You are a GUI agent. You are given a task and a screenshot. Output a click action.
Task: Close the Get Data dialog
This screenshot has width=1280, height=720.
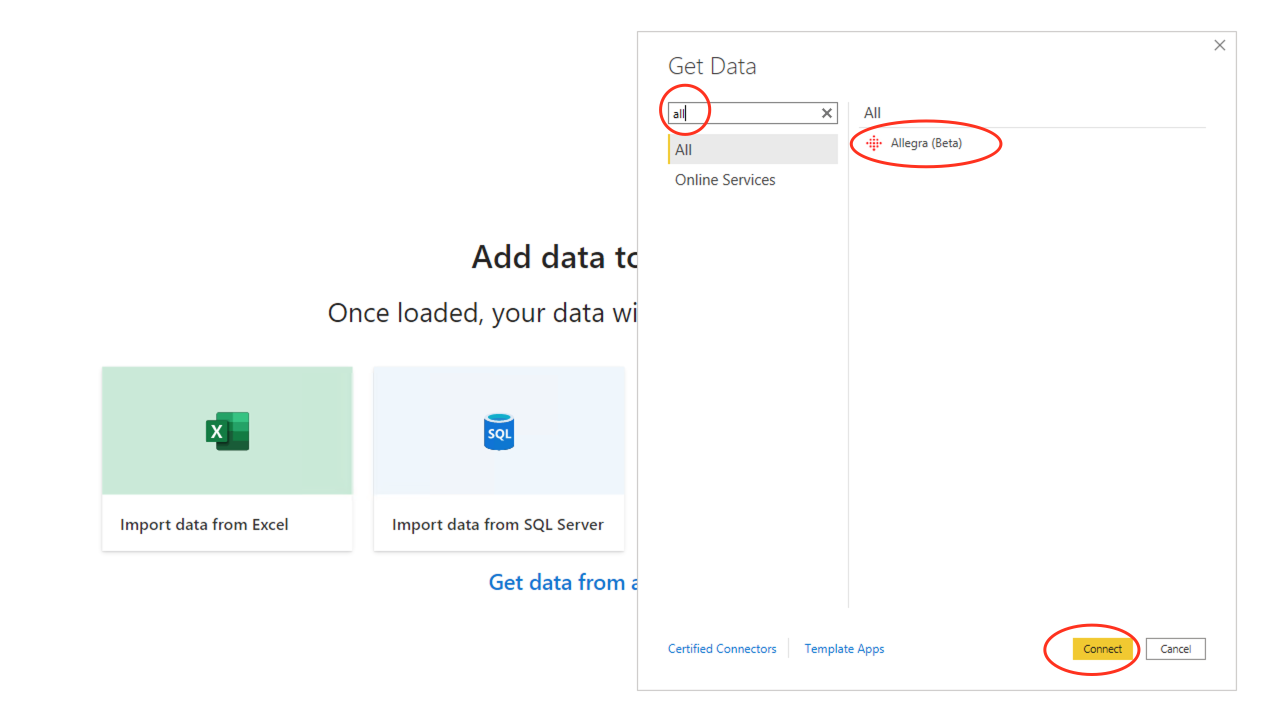[x=1219, y=45]
